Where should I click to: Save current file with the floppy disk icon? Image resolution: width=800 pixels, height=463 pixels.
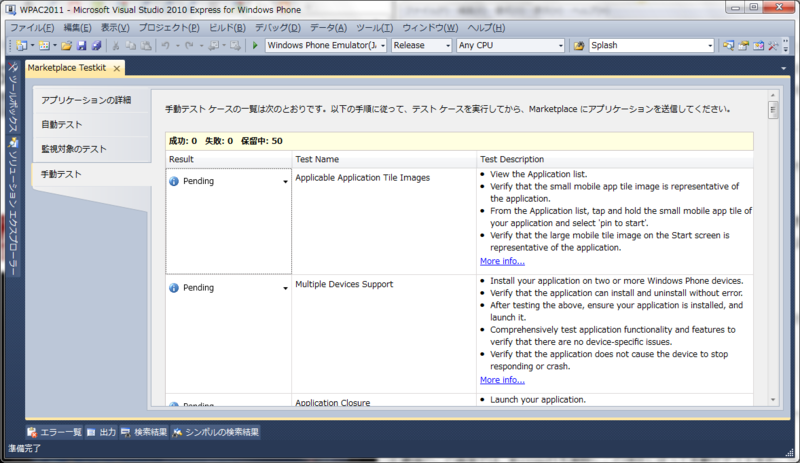coord(82,45)
